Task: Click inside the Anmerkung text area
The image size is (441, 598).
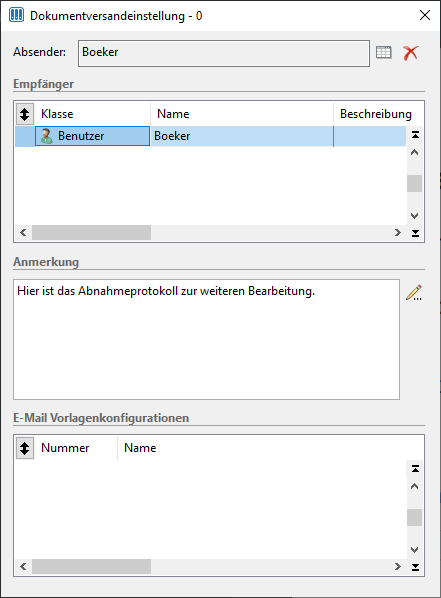Action: 206,339
